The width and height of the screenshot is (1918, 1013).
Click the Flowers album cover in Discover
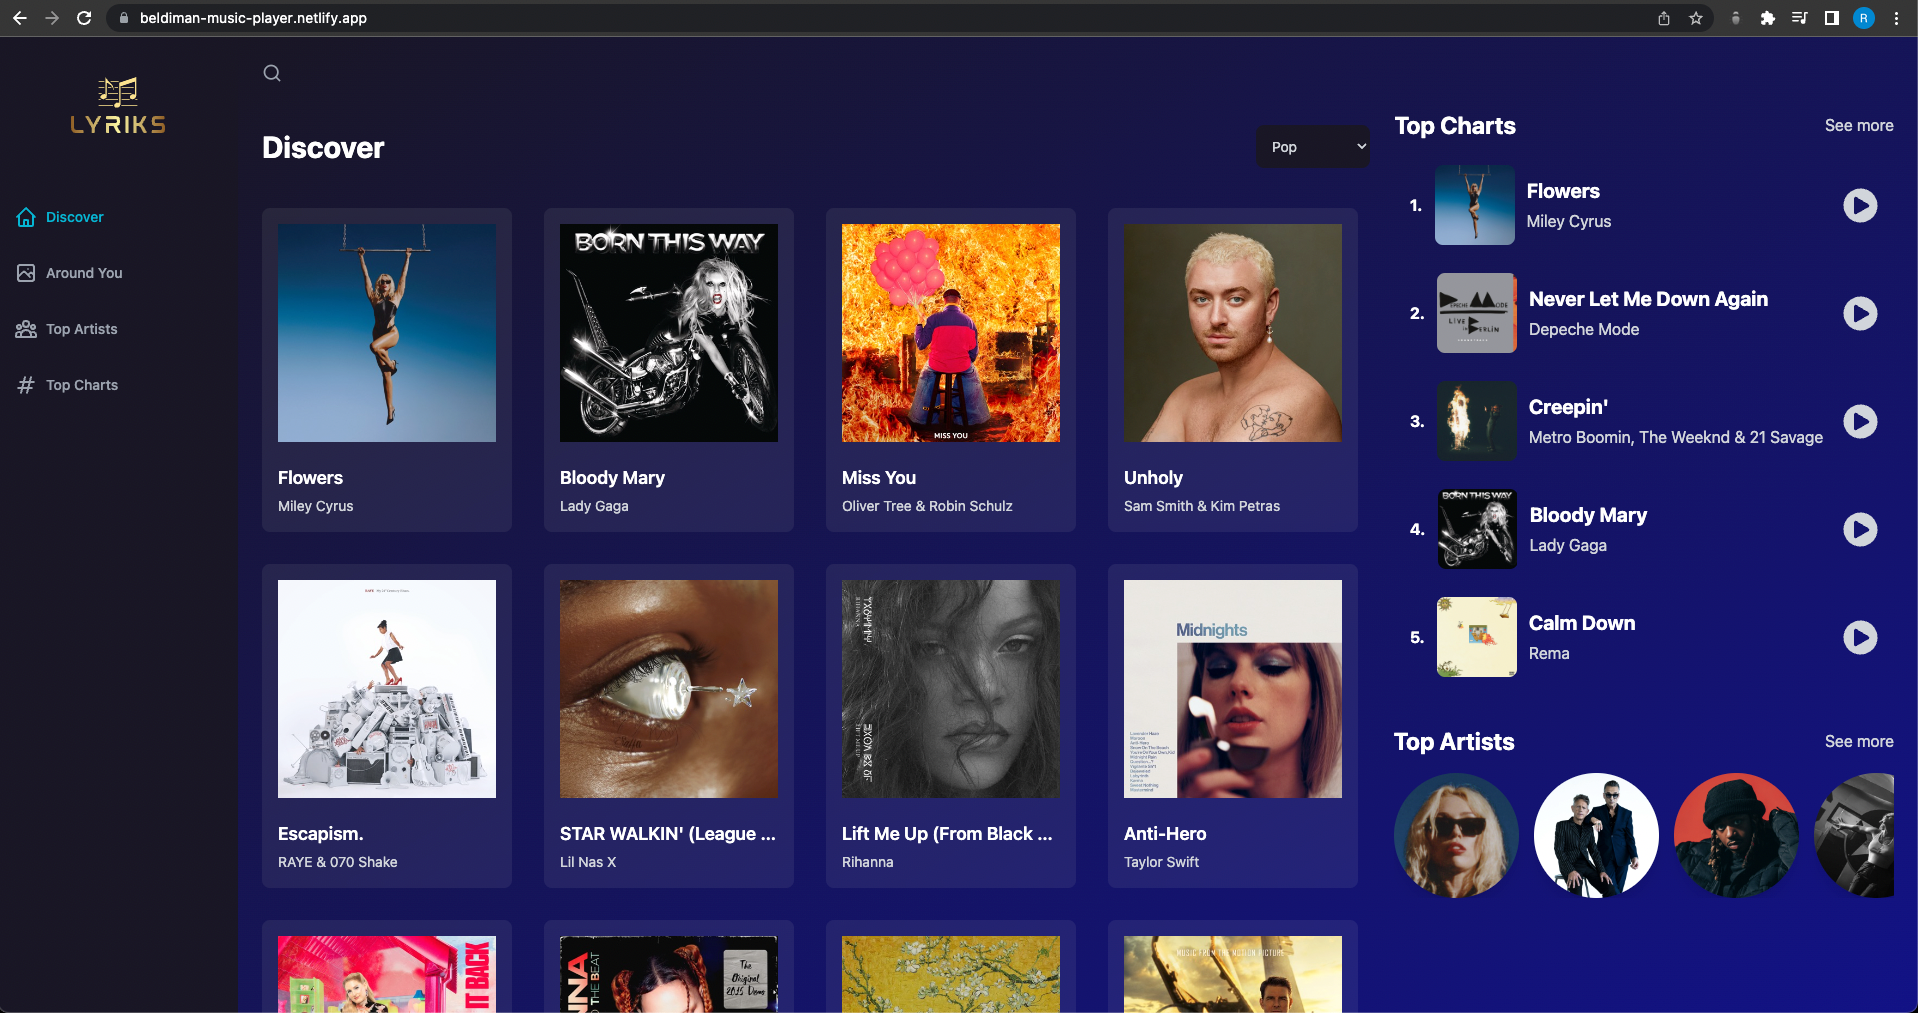coord(387,333)
